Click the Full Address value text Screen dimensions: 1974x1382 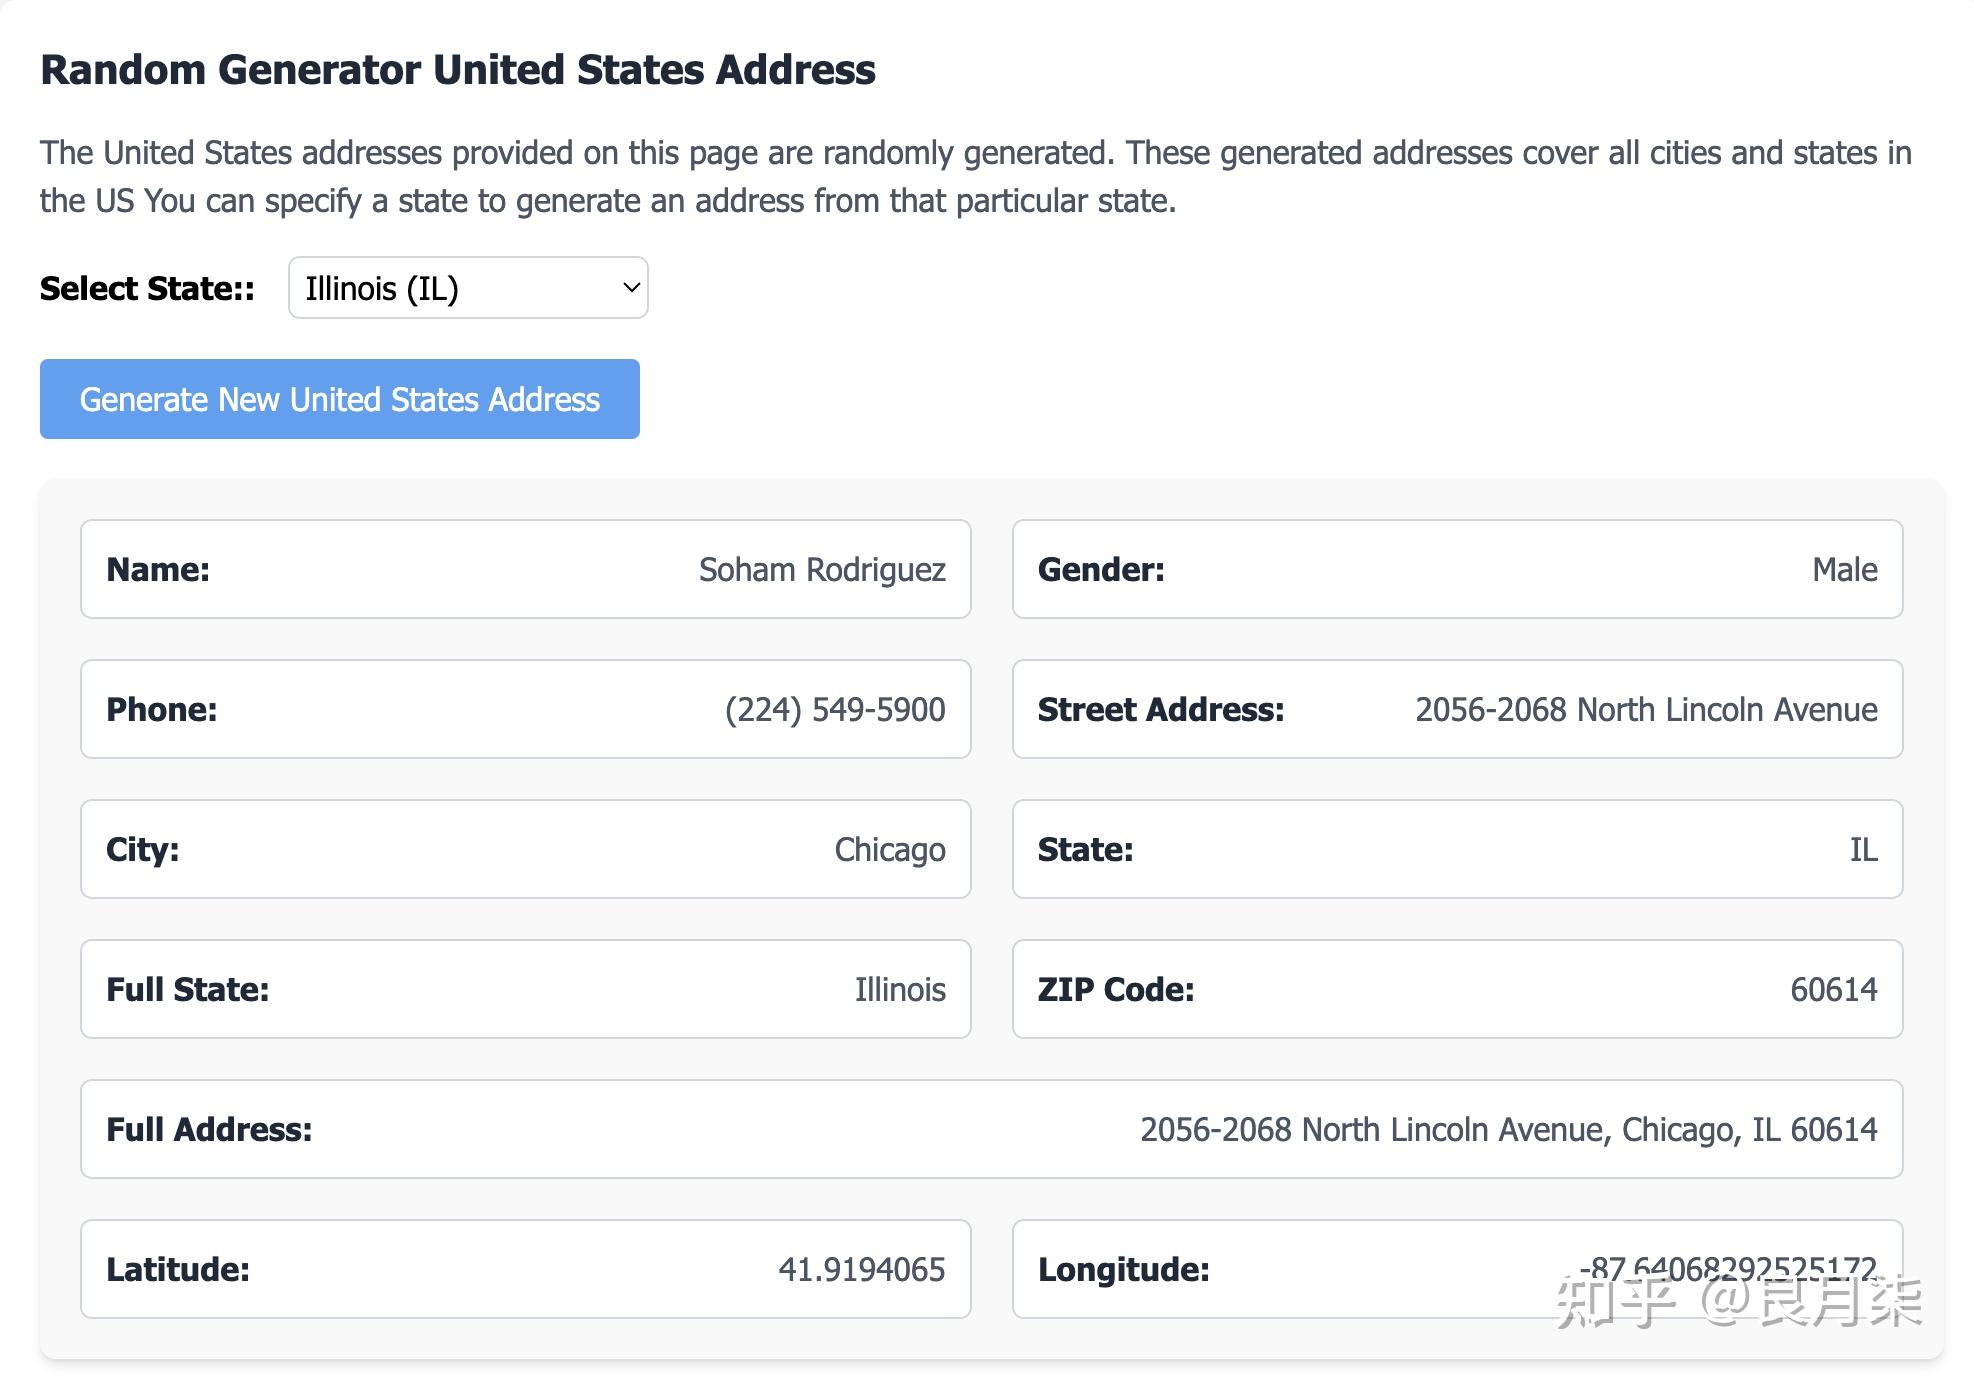coord(1508,1129)
